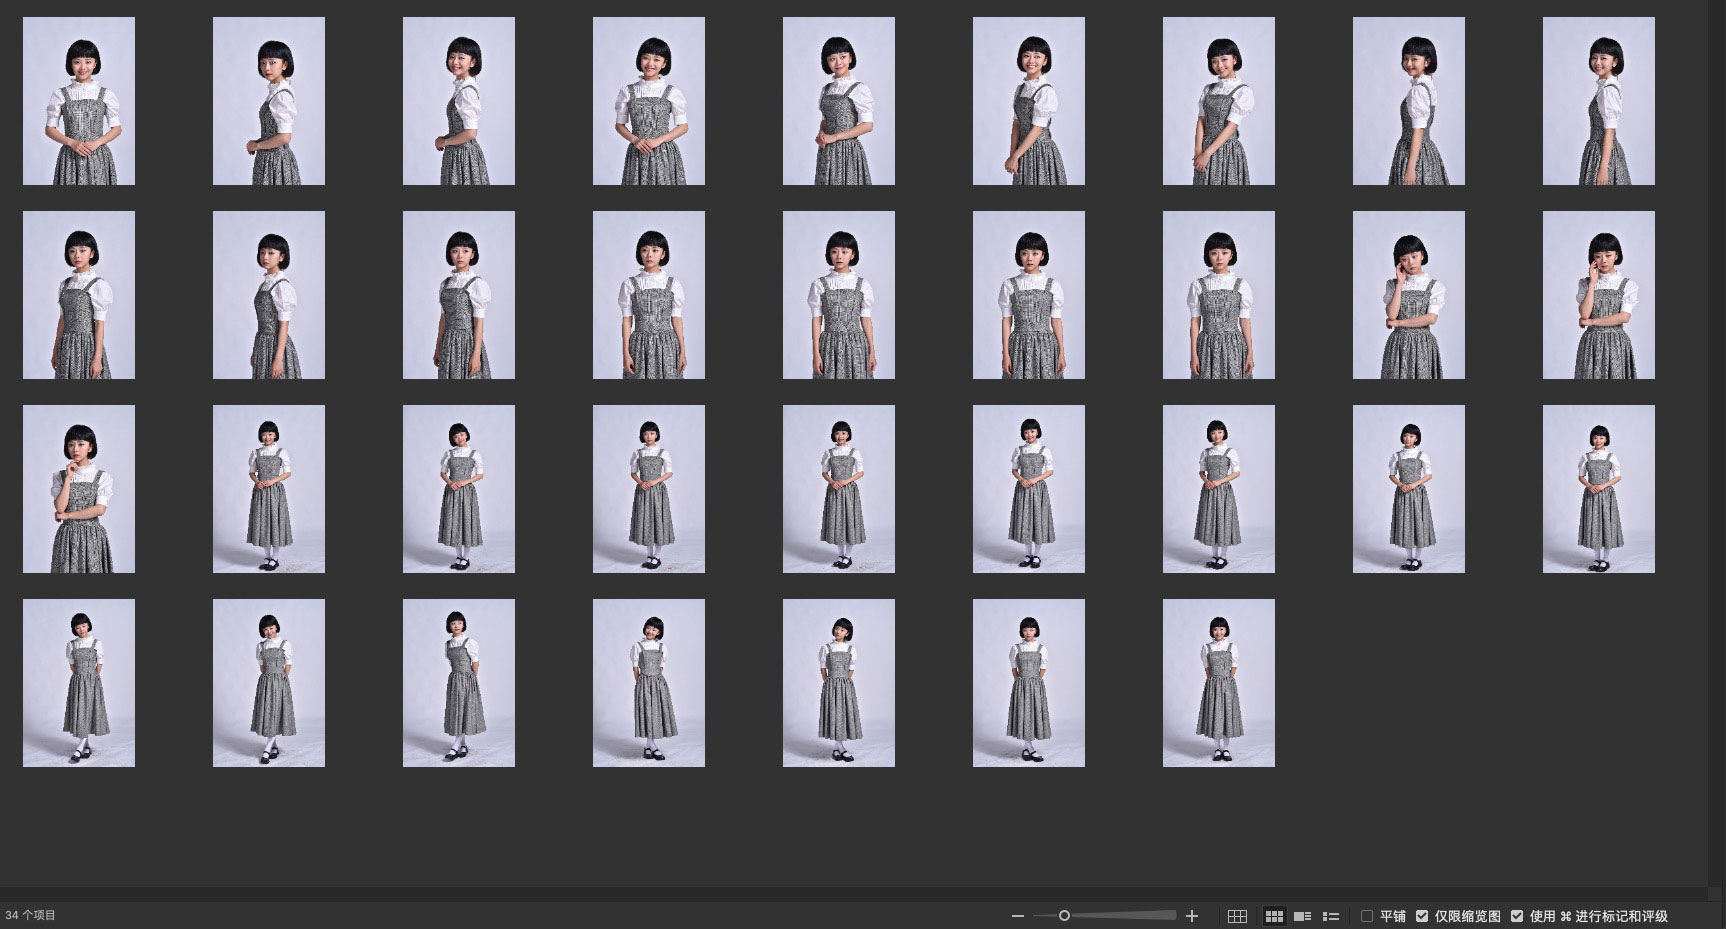Toggle 使用 ⌘ 进行标记和评级 checkbox
The image size is (1726, 929).
[x=1517, y=916]
